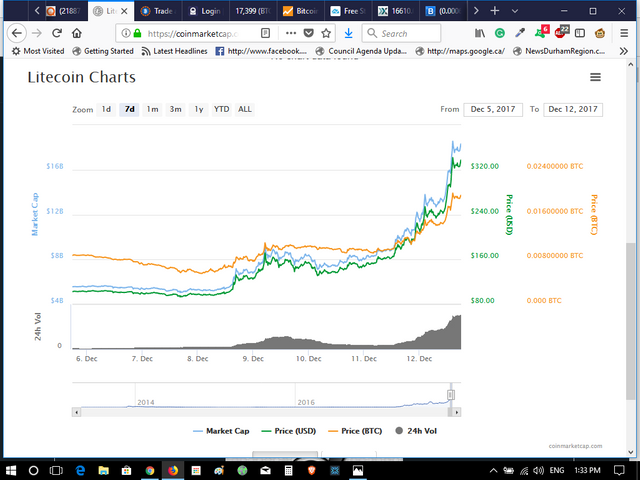Open Council Agenda Updates bookmark
This screenshot has height=480, width=640.
coord(361,51)
